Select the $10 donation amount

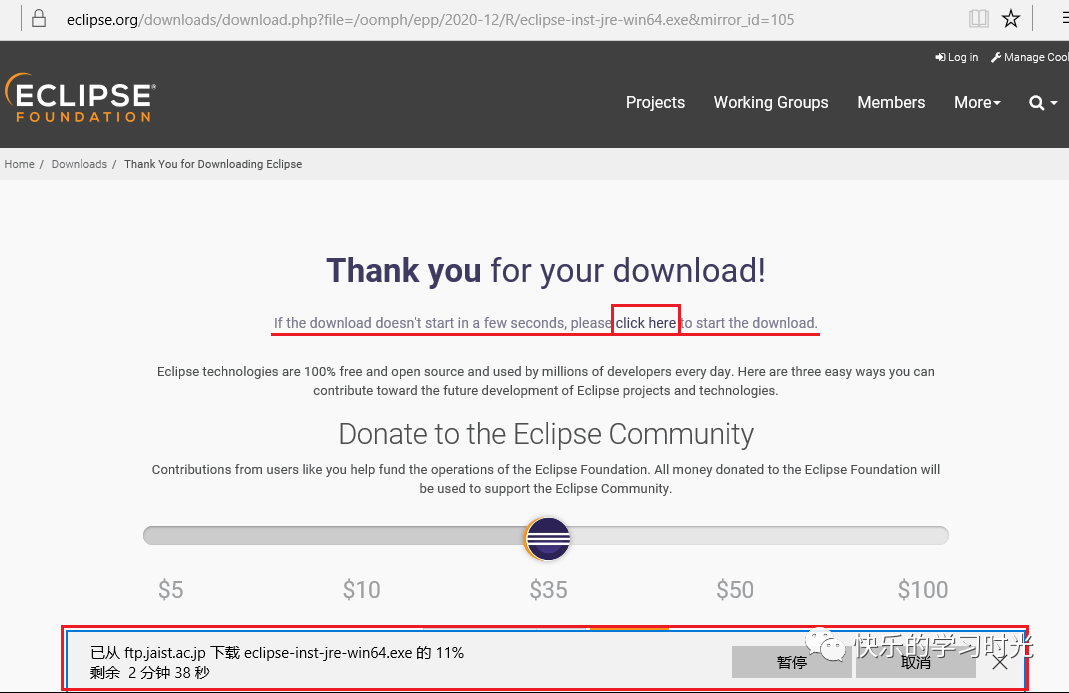[x=361, y=589]
